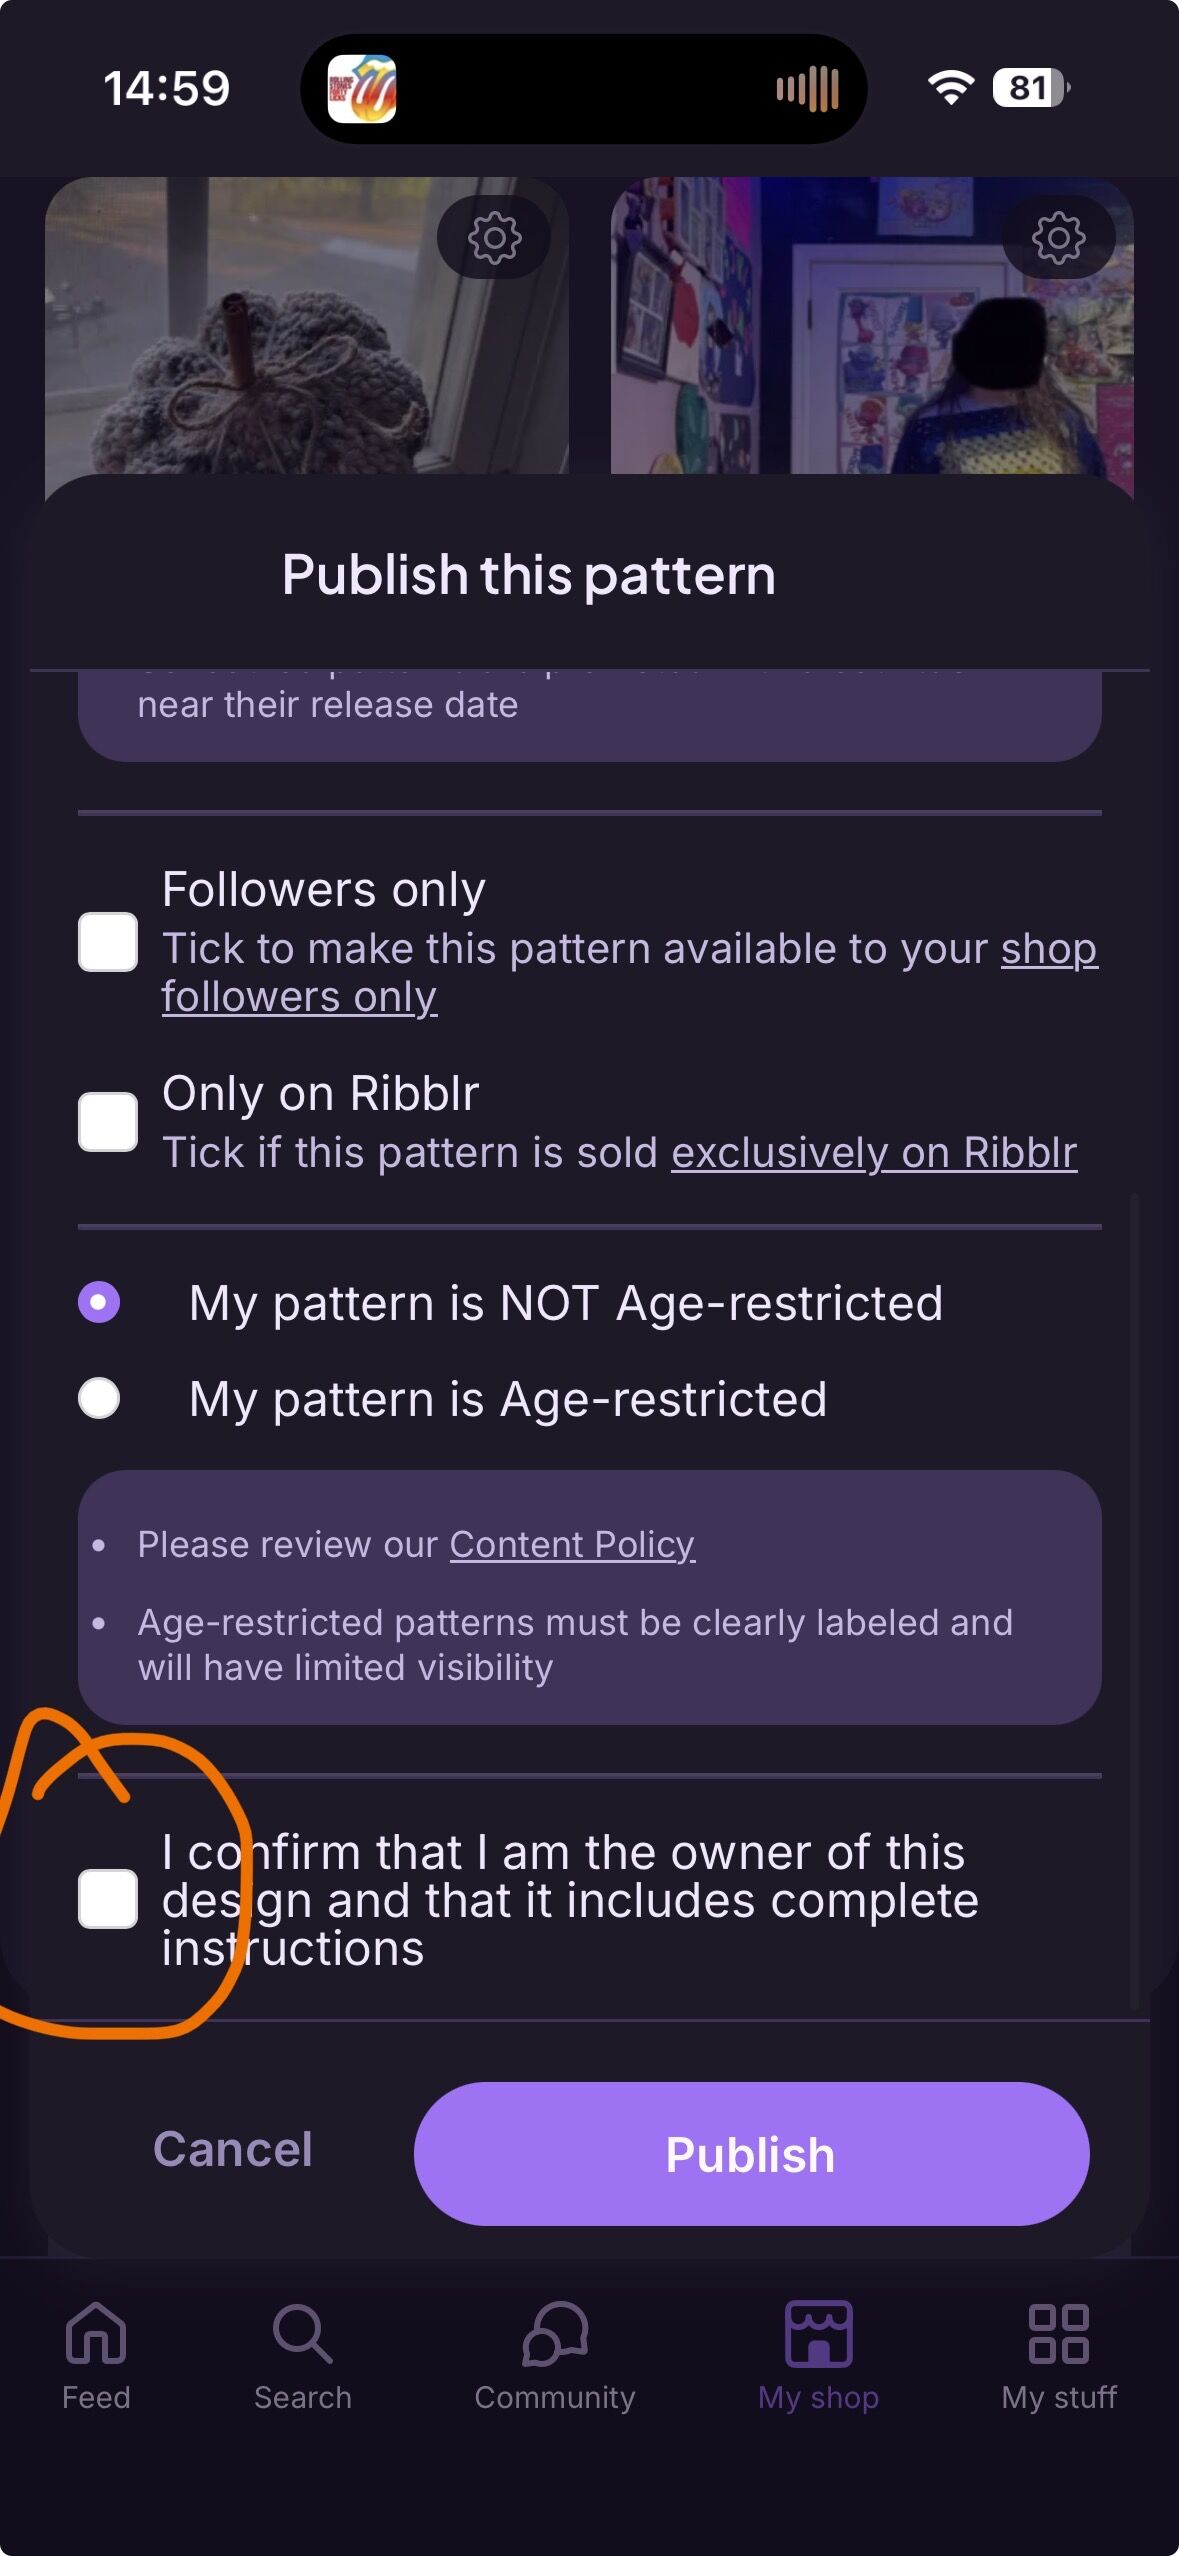Choose "My pattern is Age-restricted" option
Screen dimensions: 1179x2556
click(99, 1398)
